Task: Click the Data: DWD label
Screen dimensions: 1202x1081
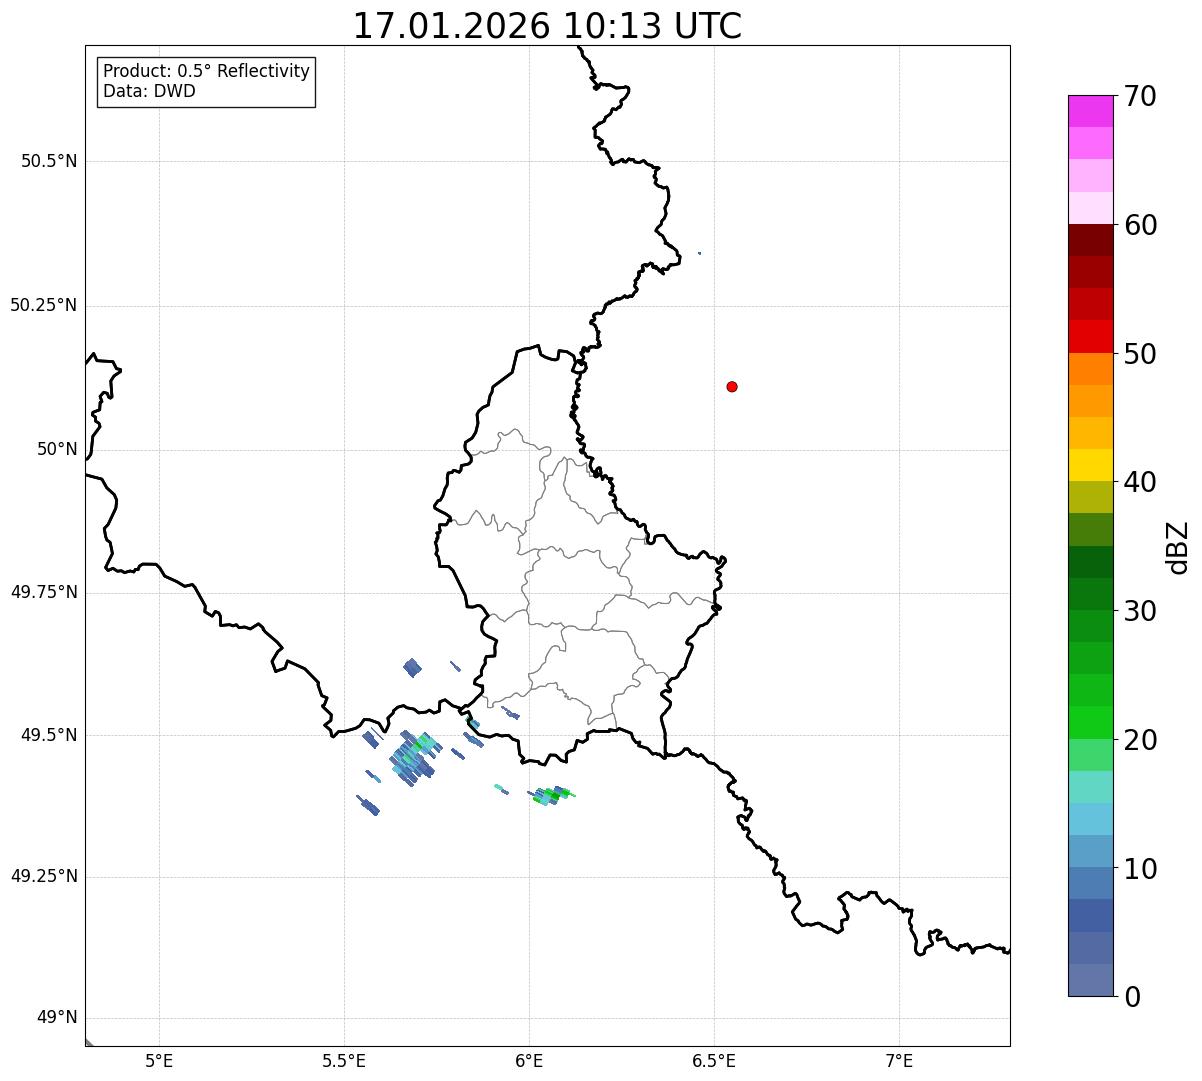Action: coord(149,91)
